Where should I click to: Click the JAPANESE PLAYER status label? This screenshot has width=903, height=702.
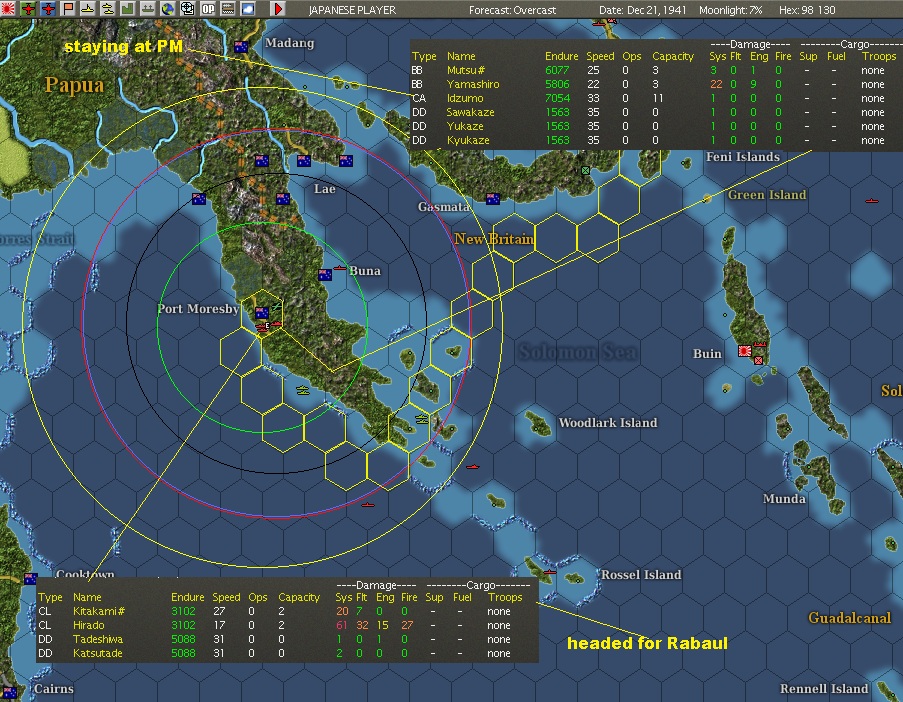pyautogui.click(x=352, y=10)
